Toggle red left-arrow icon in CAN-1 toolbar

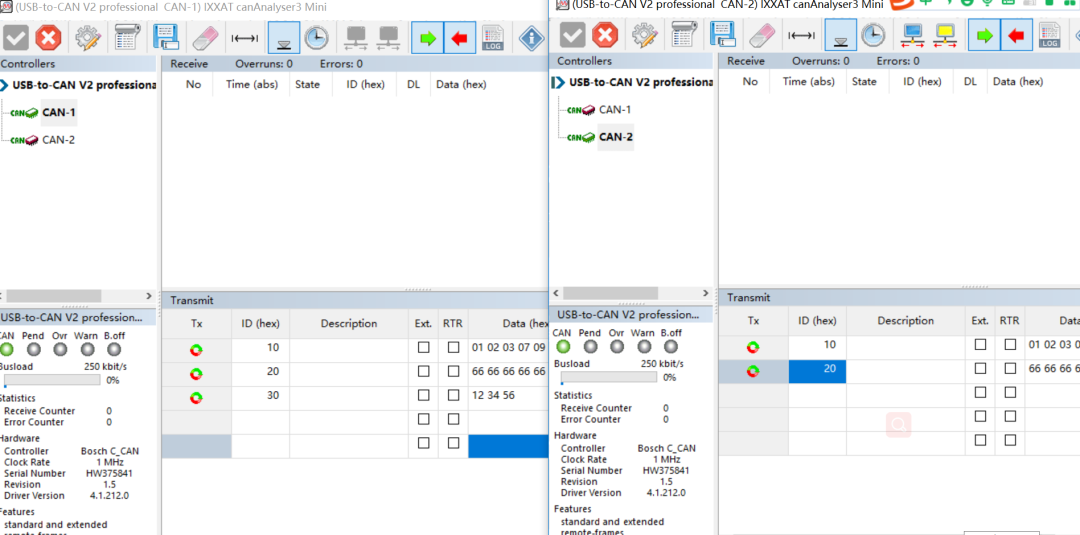click(459, 37)
